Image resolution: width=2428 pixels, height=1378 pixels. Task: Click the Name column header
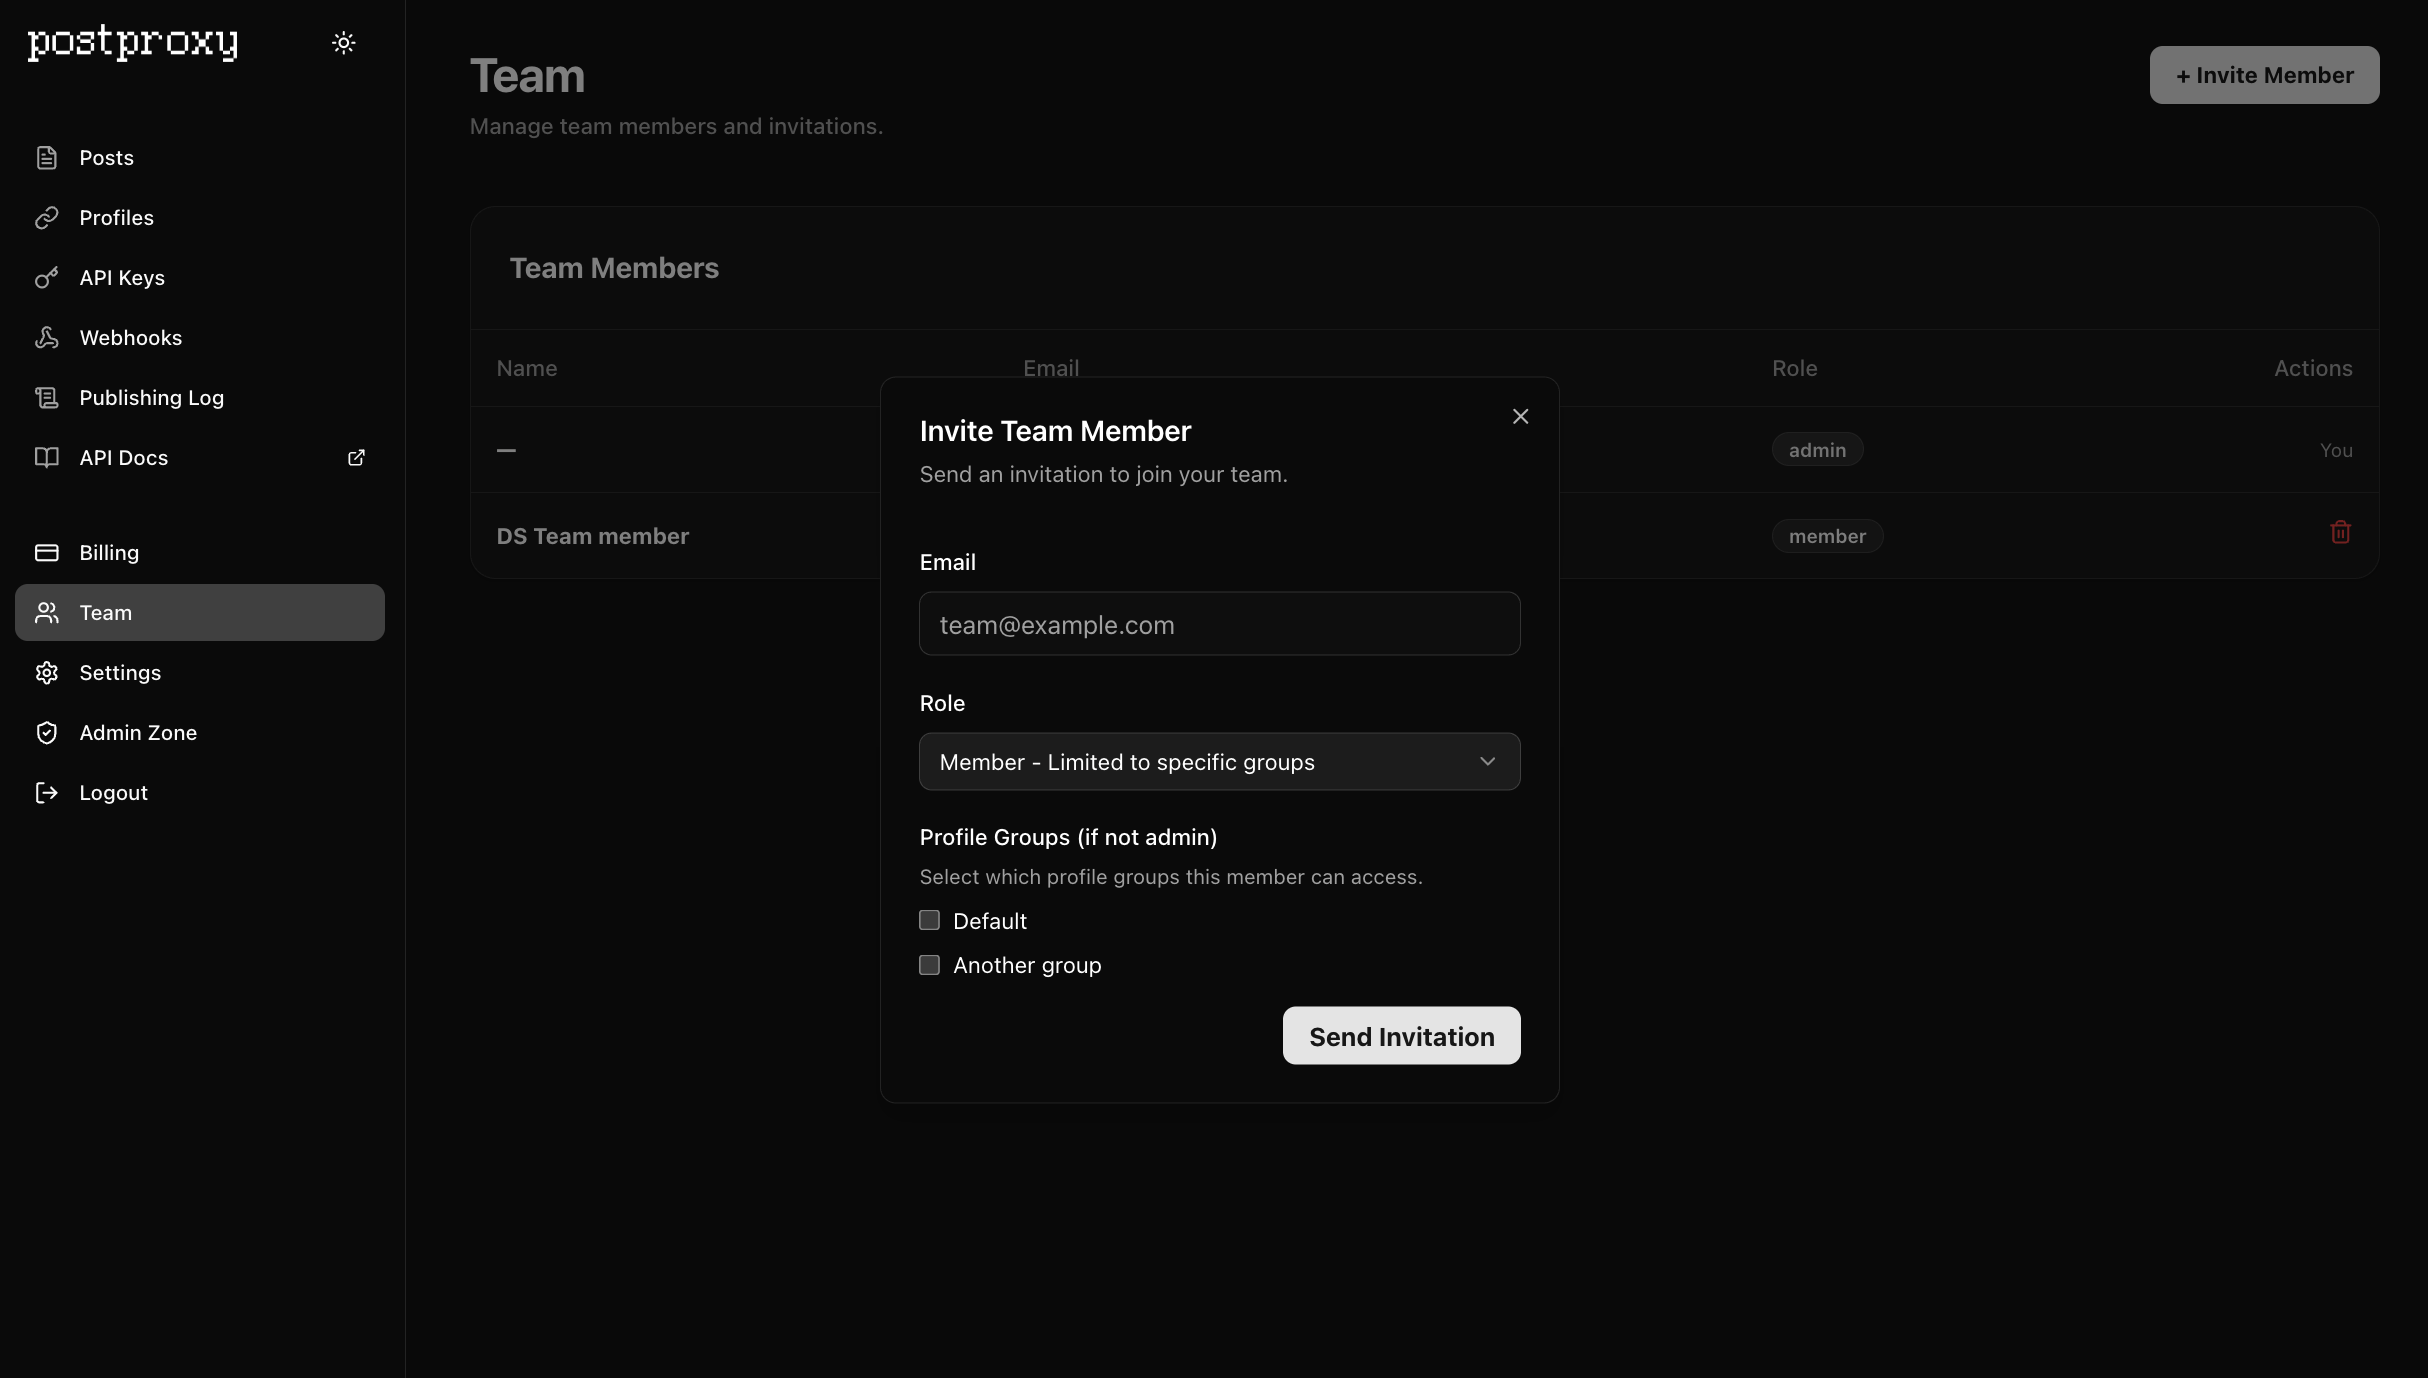click(527, 368)
